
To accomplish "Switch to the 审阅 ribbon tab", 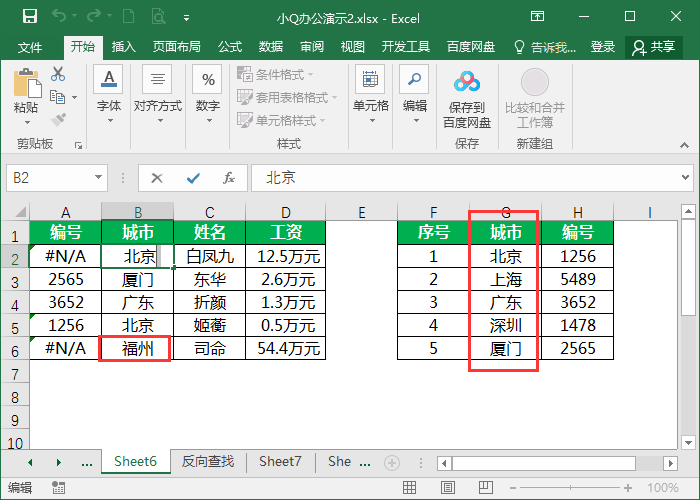I will click(312, 47).
